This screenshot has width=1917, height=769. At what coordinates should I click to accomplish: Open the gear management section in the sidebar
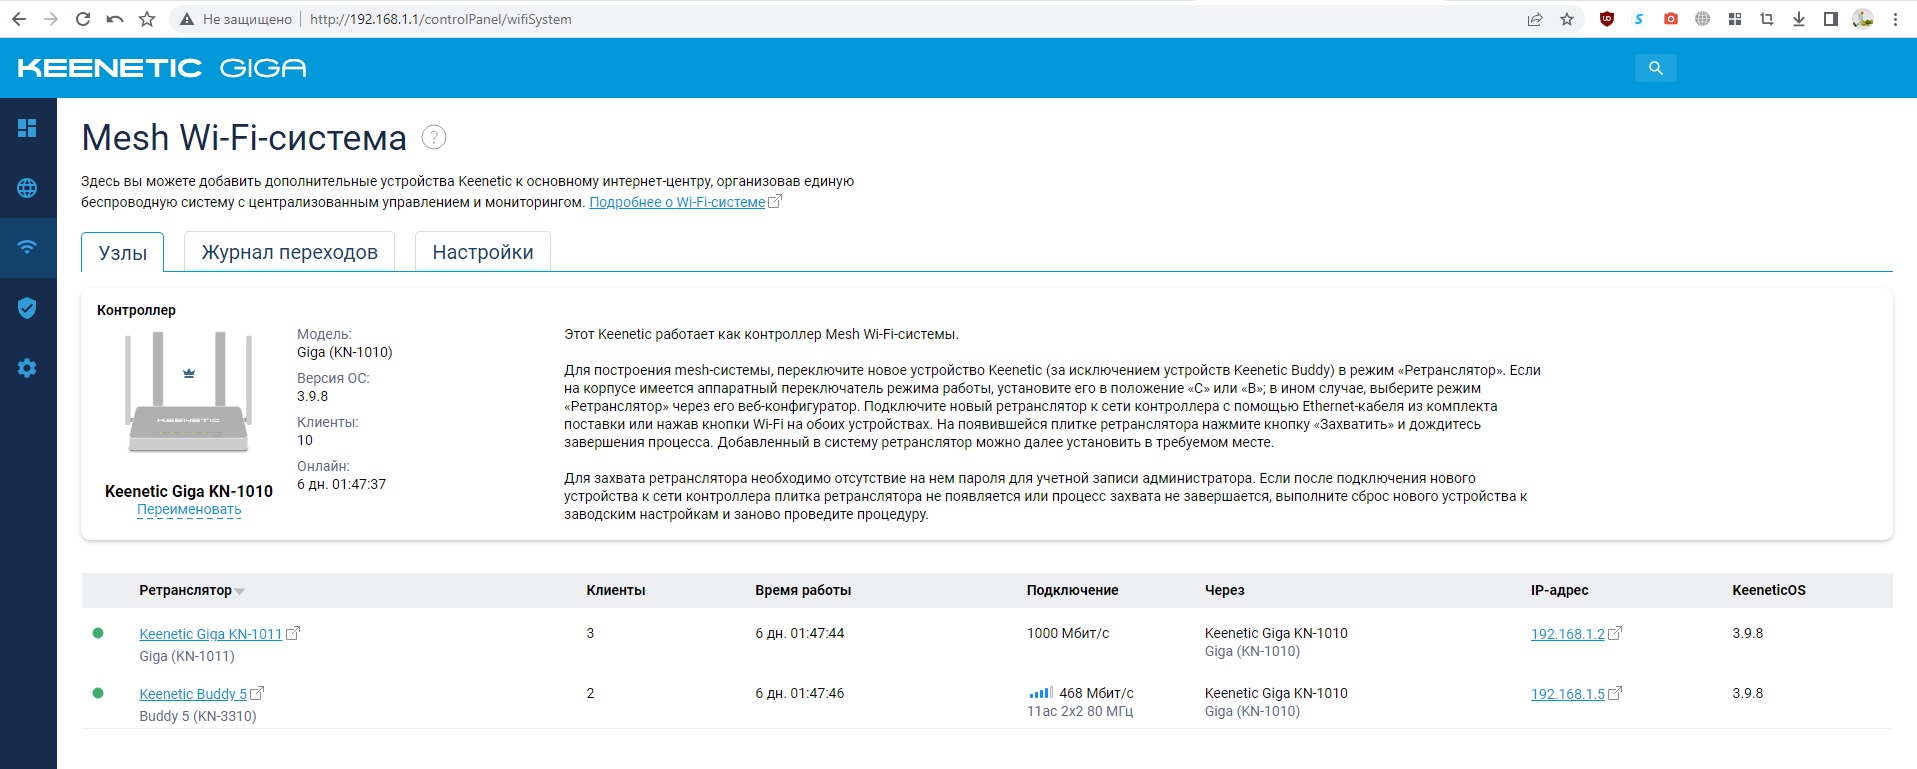click(x=27, y=368)
